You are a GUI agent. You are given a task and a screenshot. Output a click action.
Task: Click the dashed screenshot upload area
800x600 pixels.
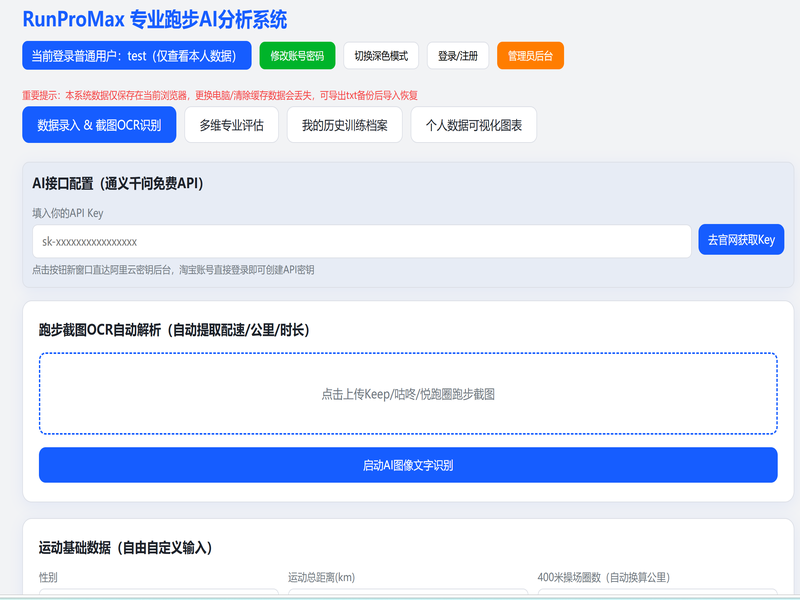pyautogui.click(x=408, y=393)
